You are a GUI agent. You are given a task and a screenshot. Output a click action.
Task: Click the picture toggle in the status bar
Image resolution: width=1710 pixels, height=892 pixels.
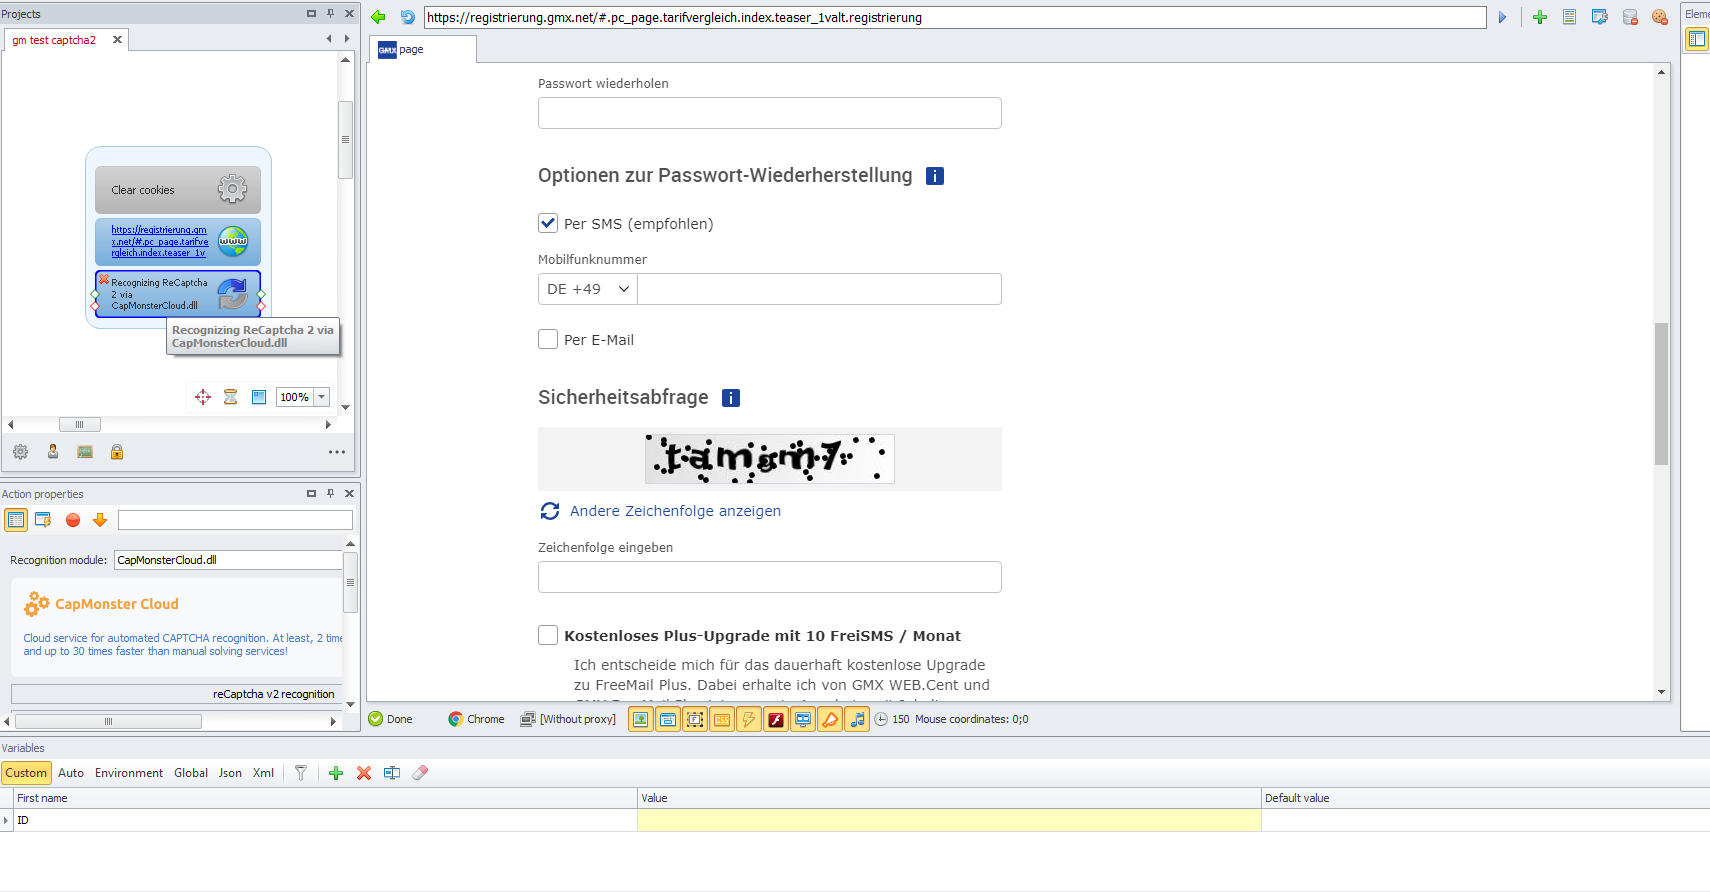(641, 719)
